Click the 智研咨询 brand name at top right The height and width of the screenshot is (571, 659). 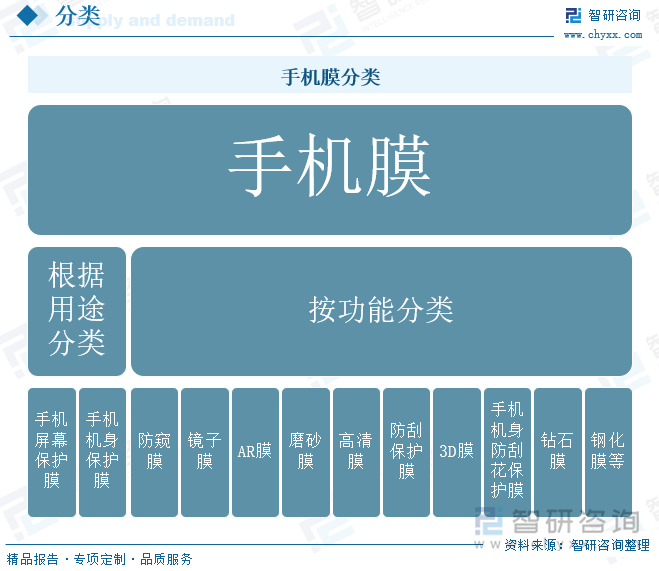pos(614,16)
